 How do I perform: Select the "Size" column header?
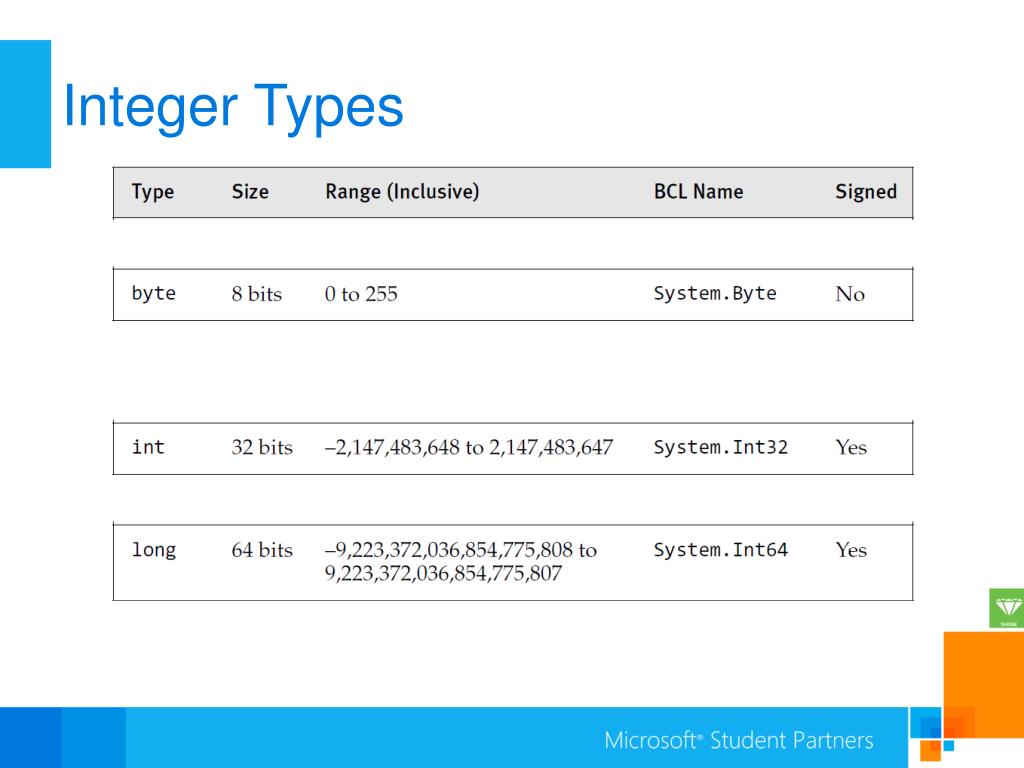tap(250, 191)
